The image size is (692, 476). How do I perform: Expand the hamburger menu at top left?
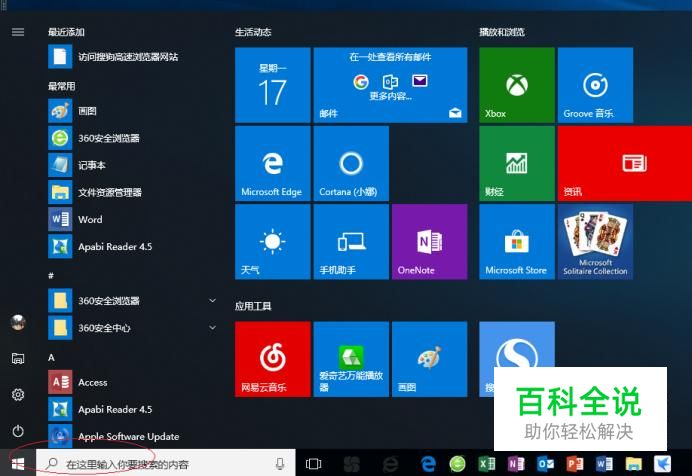pos(18,32)
